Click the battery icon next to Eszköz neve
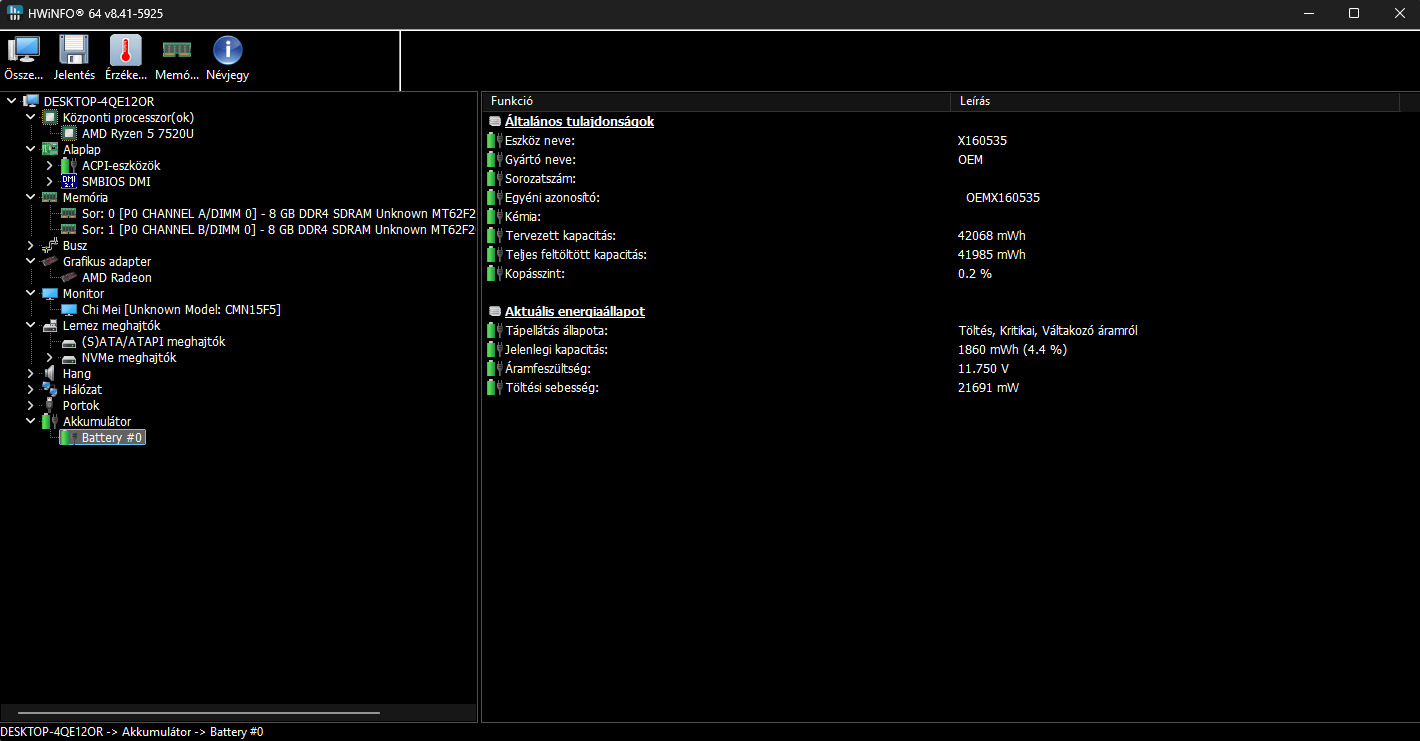 494,141
